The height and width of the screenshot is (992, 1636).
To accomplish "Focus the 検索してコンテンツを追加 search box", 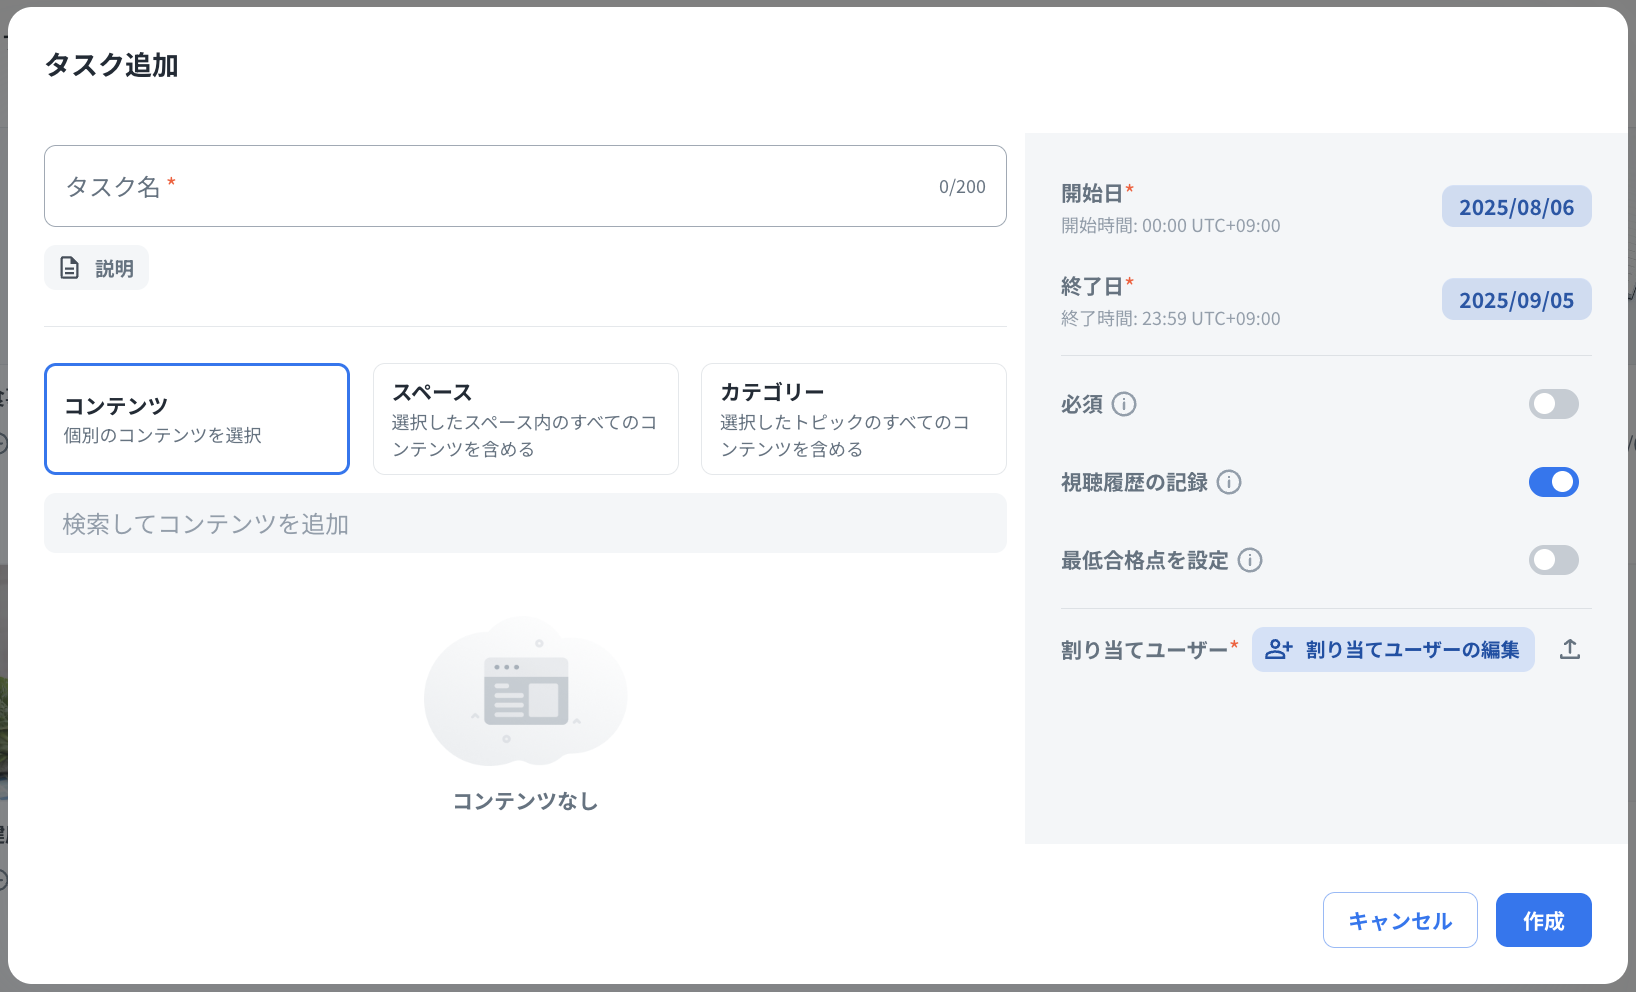I will click(x=525, y=524).
